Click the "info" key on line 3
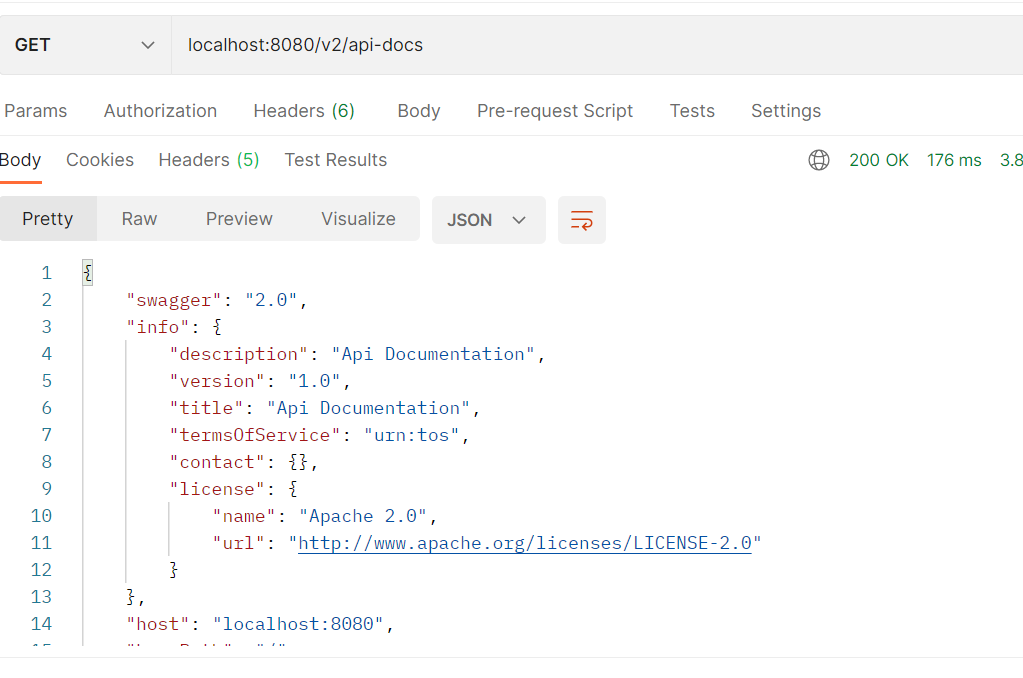1023x678 pixels. click(157, 327)
